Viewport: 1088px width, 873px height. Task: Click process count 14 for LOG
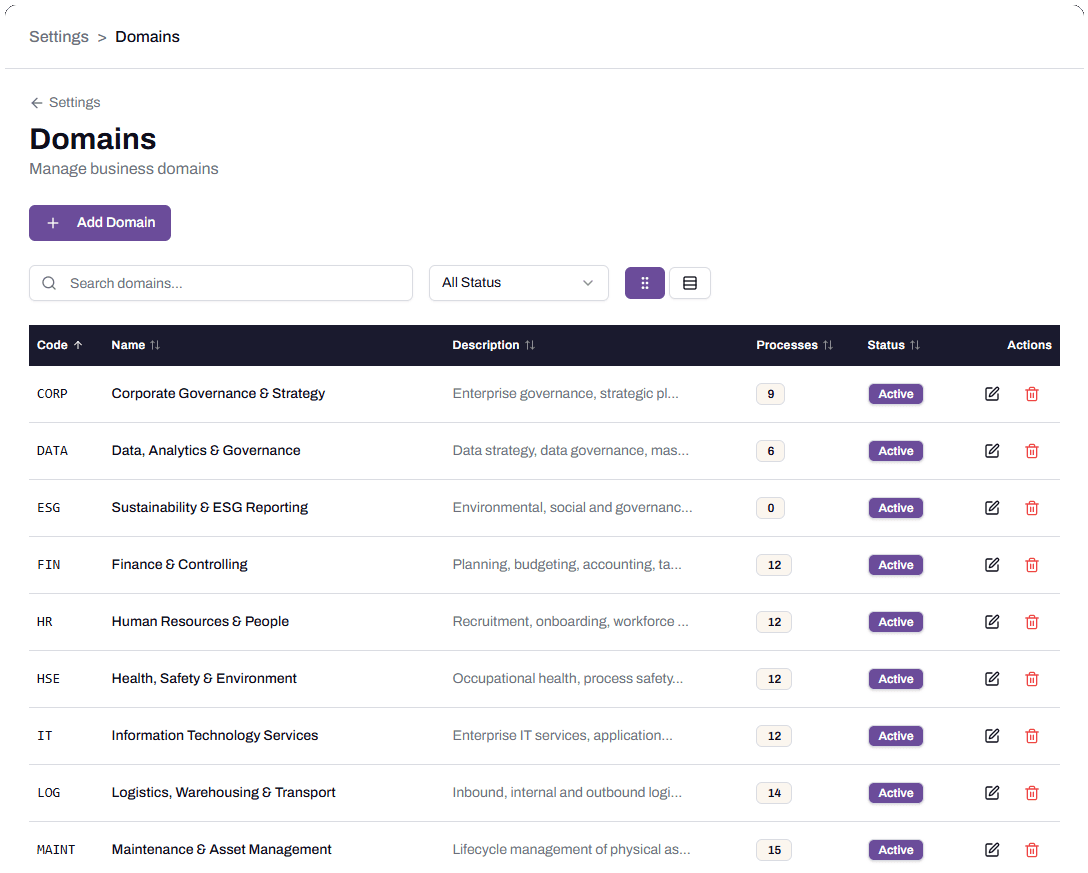[x=774, y=792]
